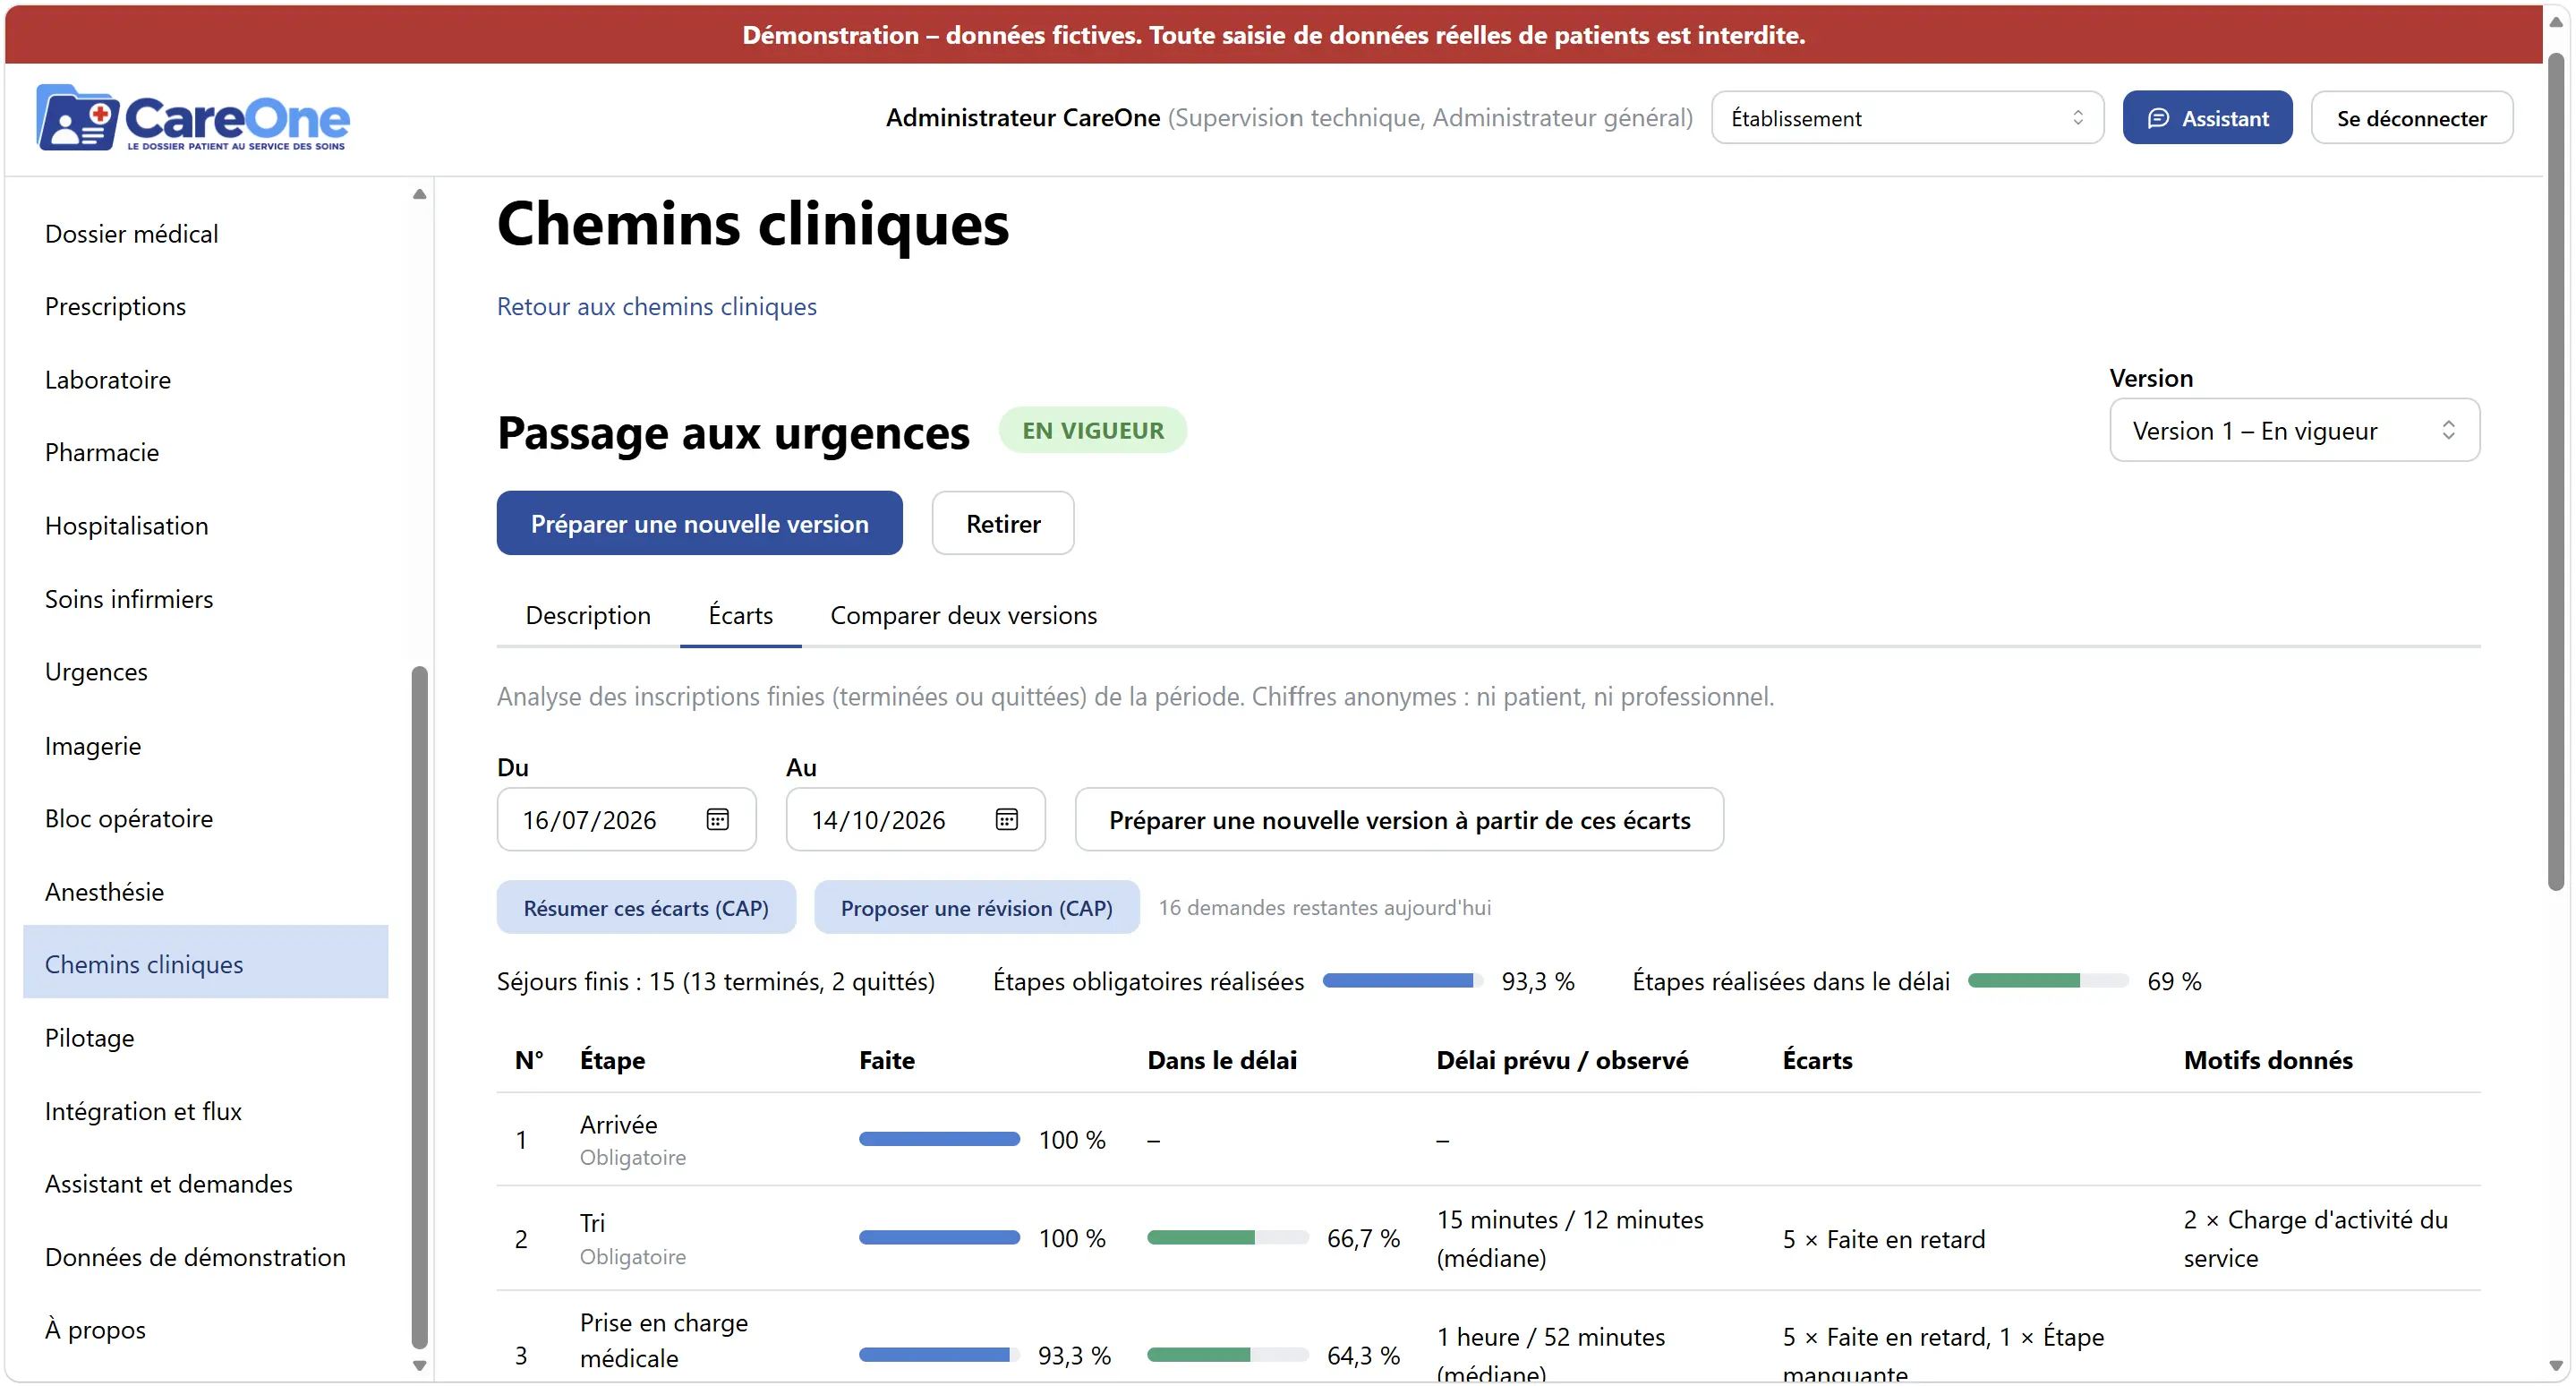2576x1386 pixels.
Task: Follow Retour aux chemins cliniques link
Action: [x=656, y=306]
